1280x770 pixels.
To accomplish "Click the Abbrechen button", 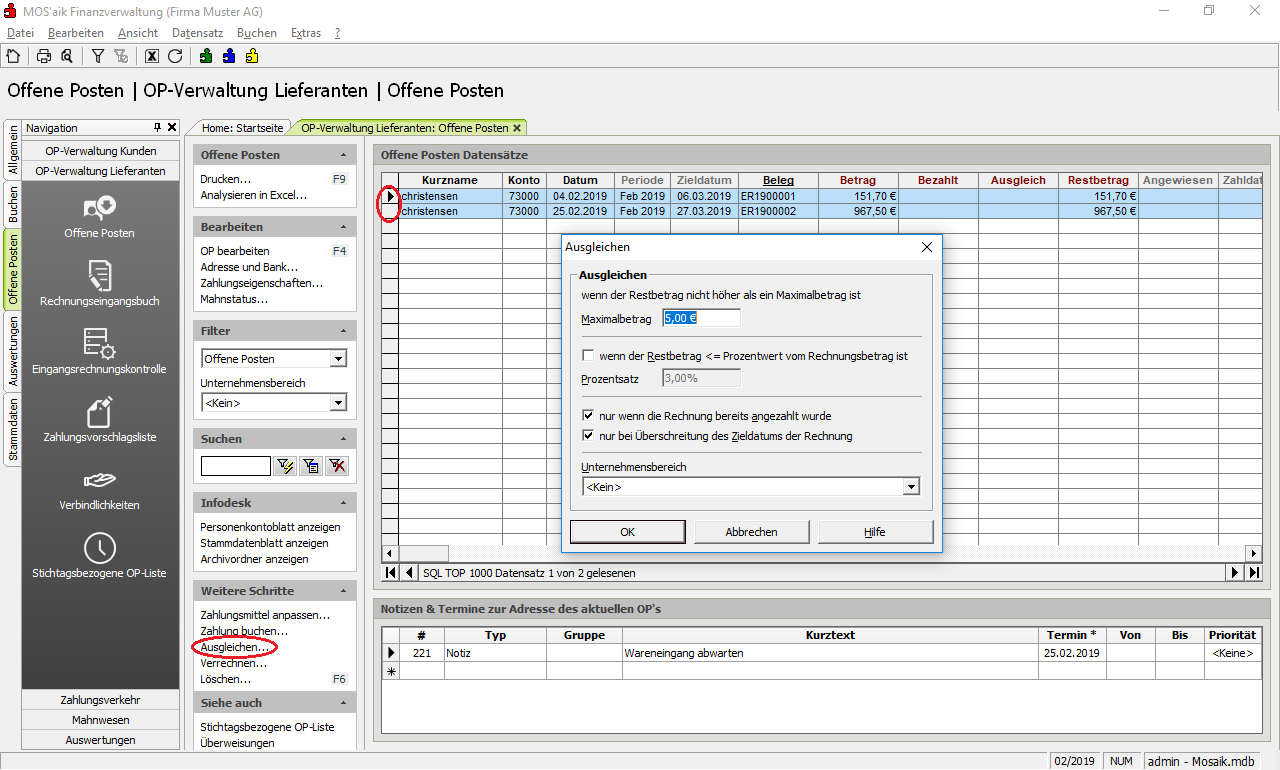I will click(x=751, y=532).
